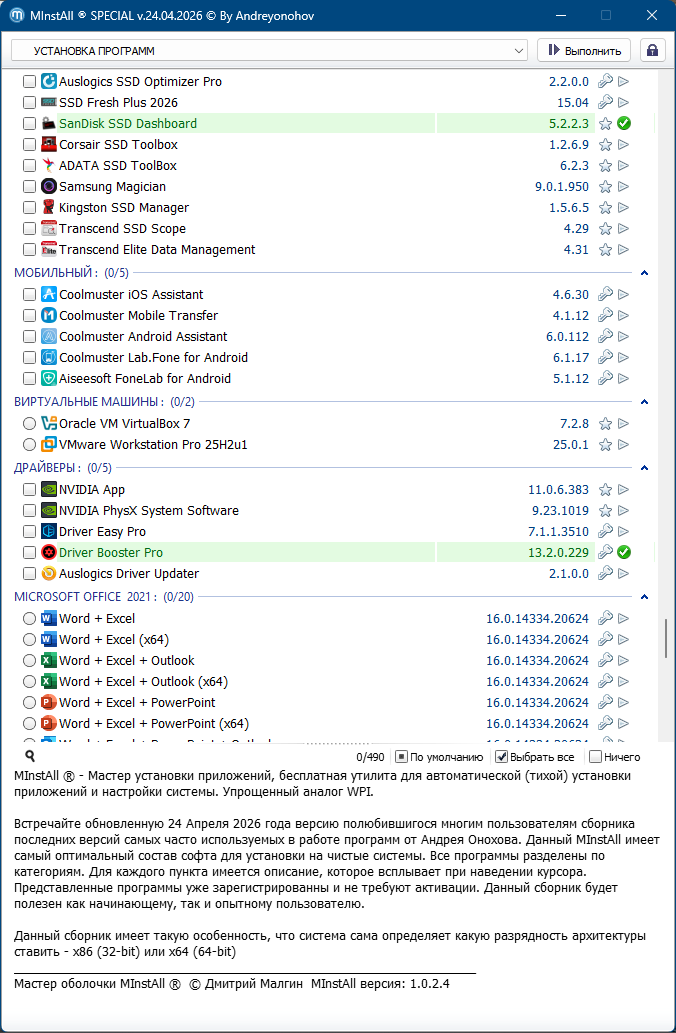676x1033 pixels.
Task: Click the Coolmuster iOS Assistant icon
Action: 49,295
